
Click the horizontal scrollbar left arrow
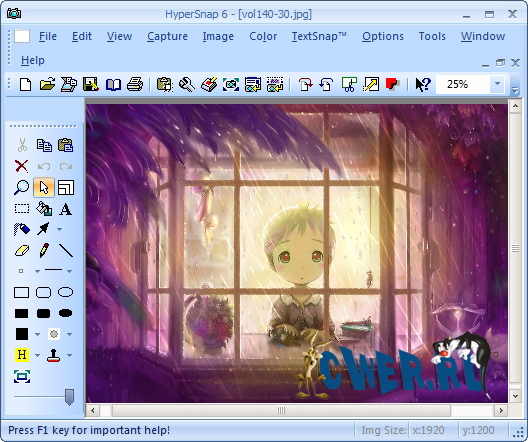pos(93,410)
